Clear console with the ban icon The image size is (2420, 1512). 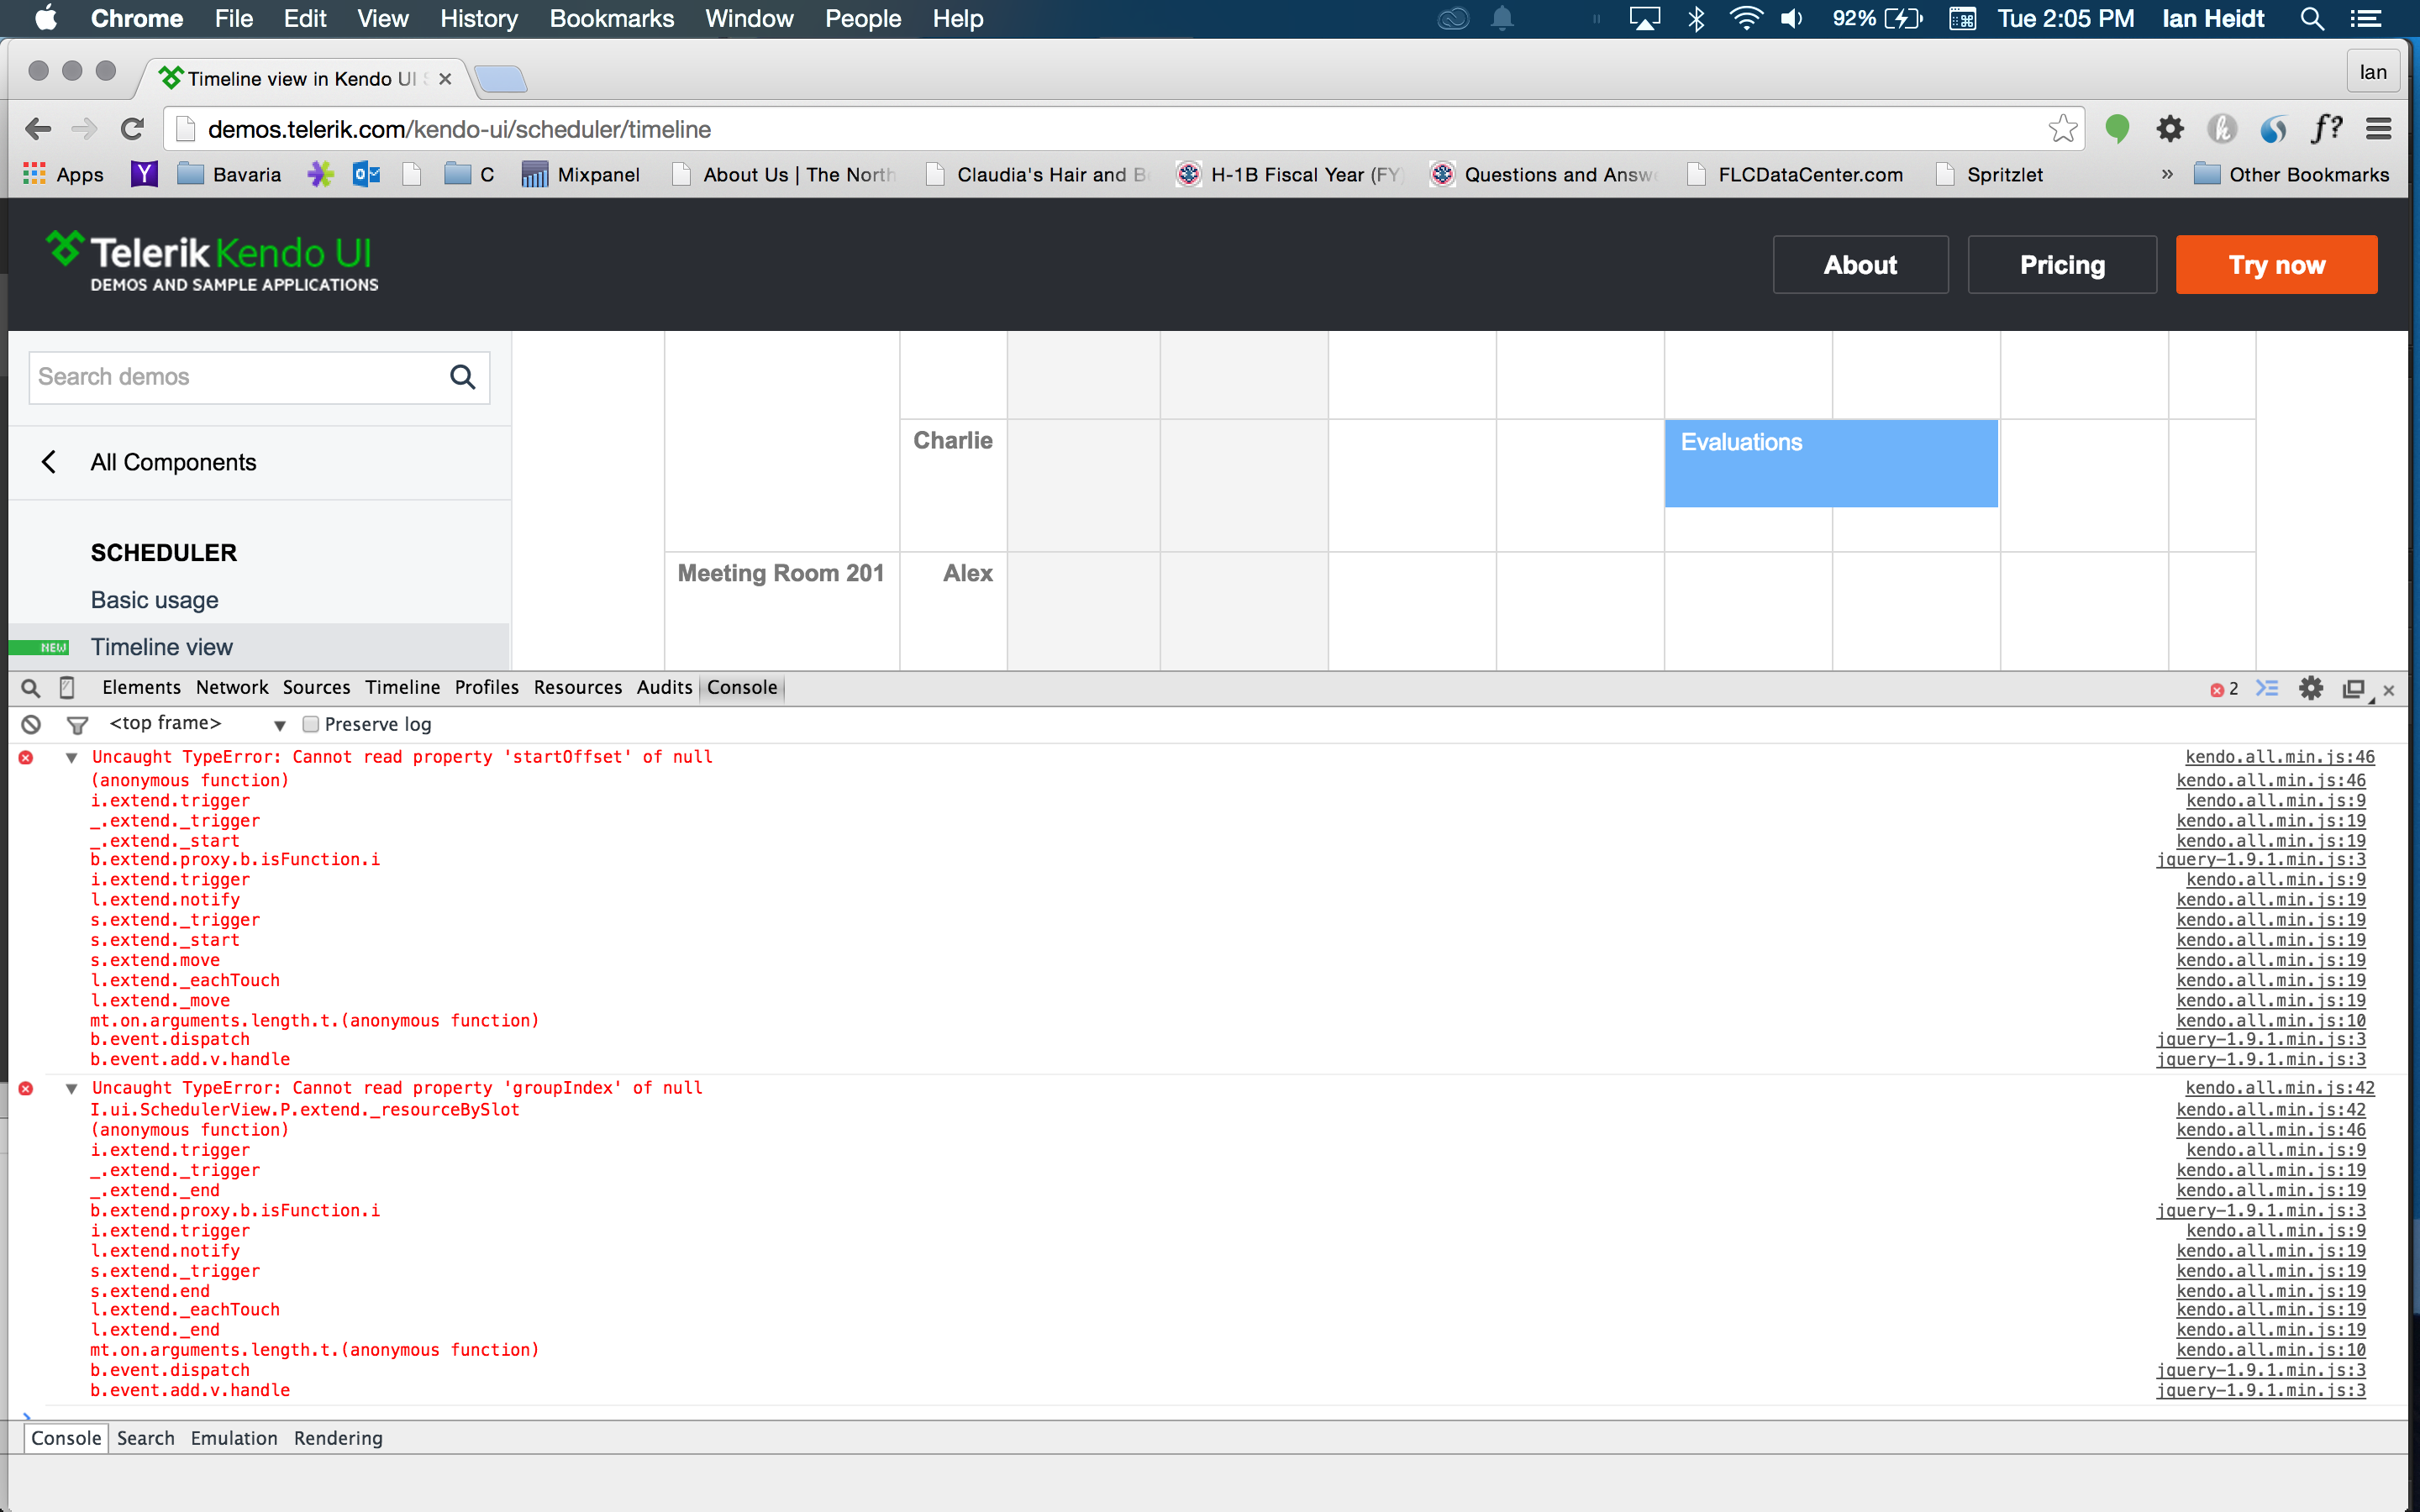(x=31, y=724)
